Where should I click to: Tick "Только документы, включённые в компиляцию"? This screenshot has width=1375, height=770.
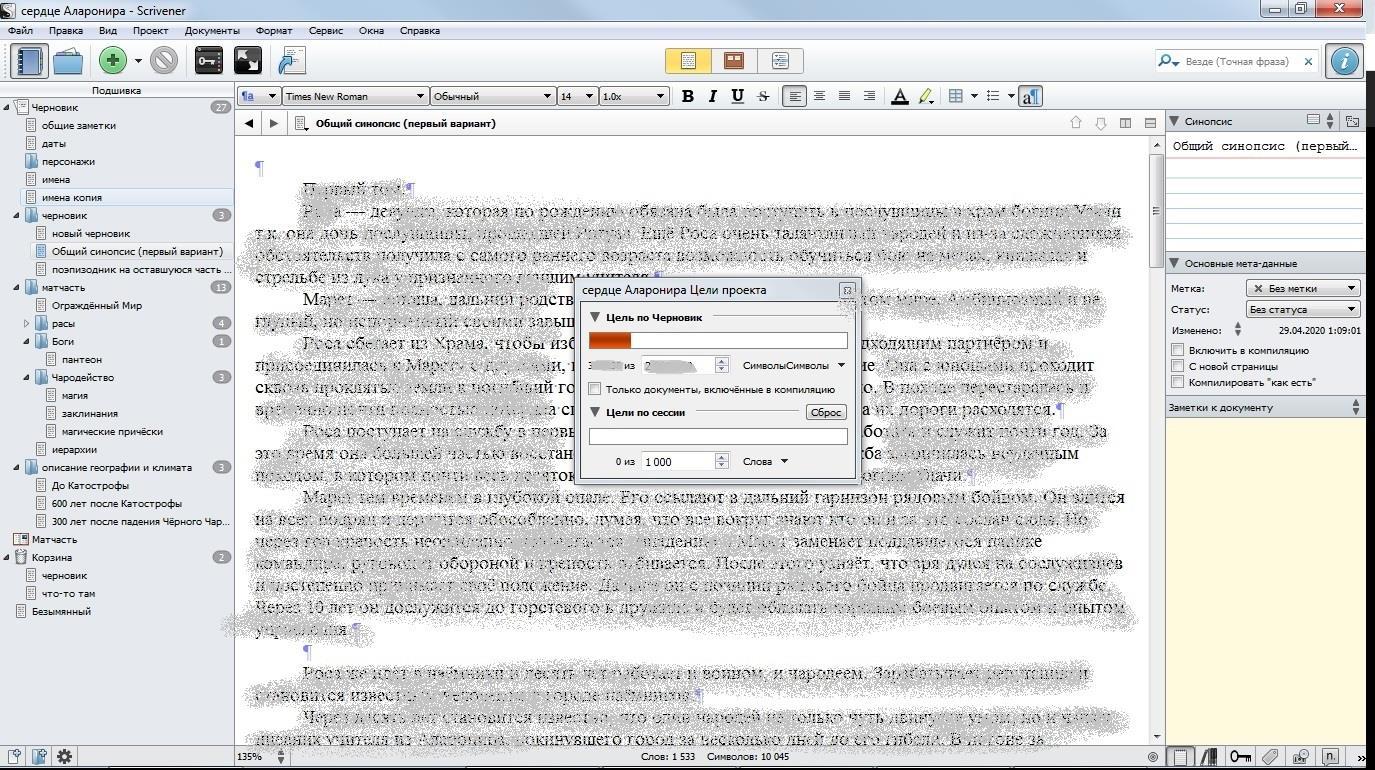(596, 389)
